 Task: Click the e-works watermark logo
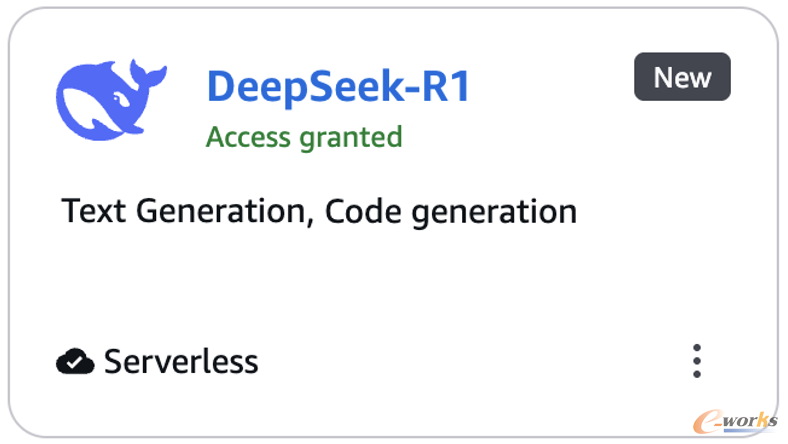pyautogui.click(x=735, y=421)
